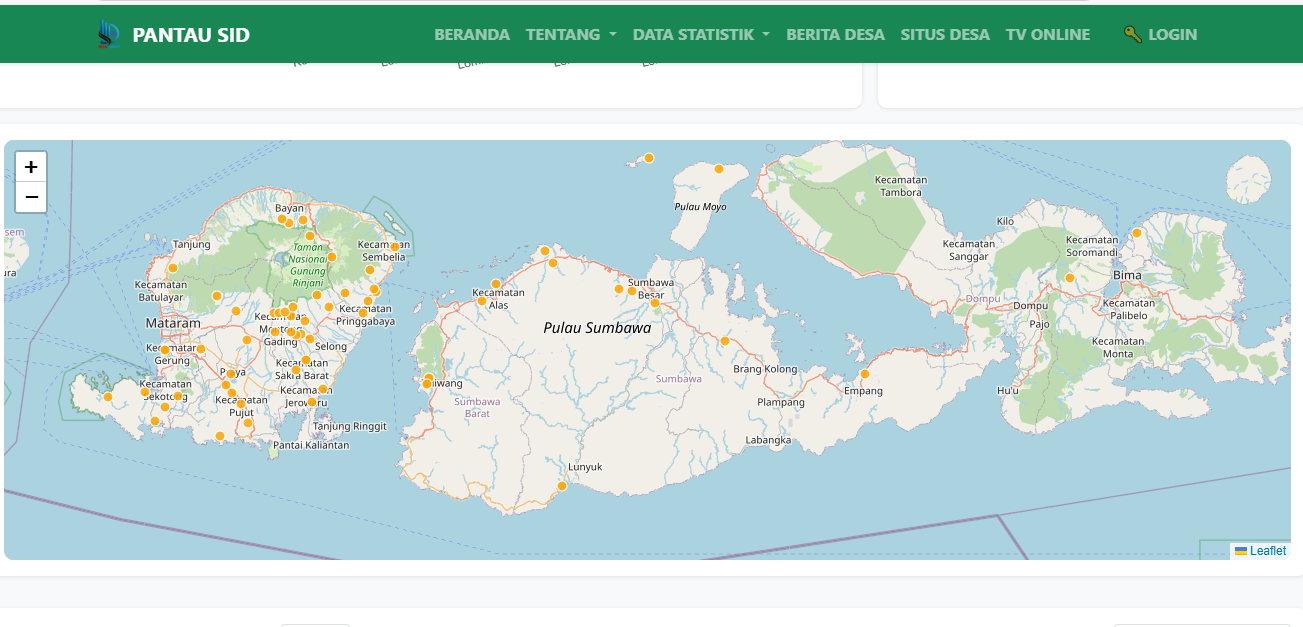Click the Login link

point(1172,34)
